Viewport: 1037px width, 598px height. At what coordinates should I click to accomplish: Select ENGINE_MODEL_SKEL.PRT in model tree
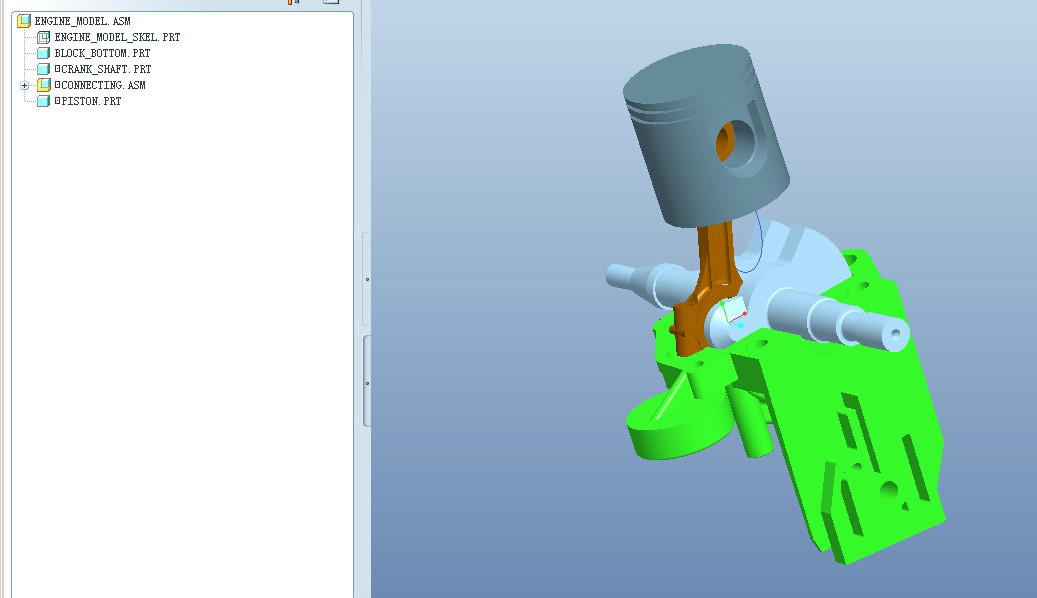click(117, 37)
